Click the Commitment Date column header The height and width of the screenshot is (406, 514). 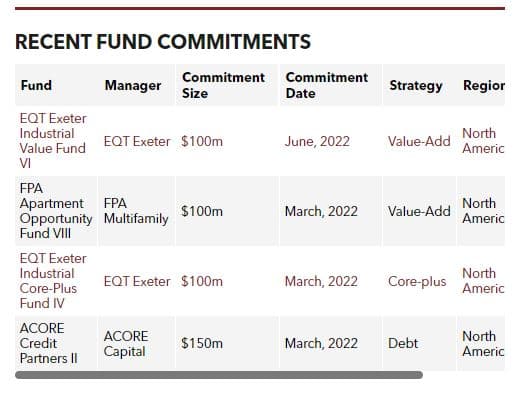click(x=327, y=85)
